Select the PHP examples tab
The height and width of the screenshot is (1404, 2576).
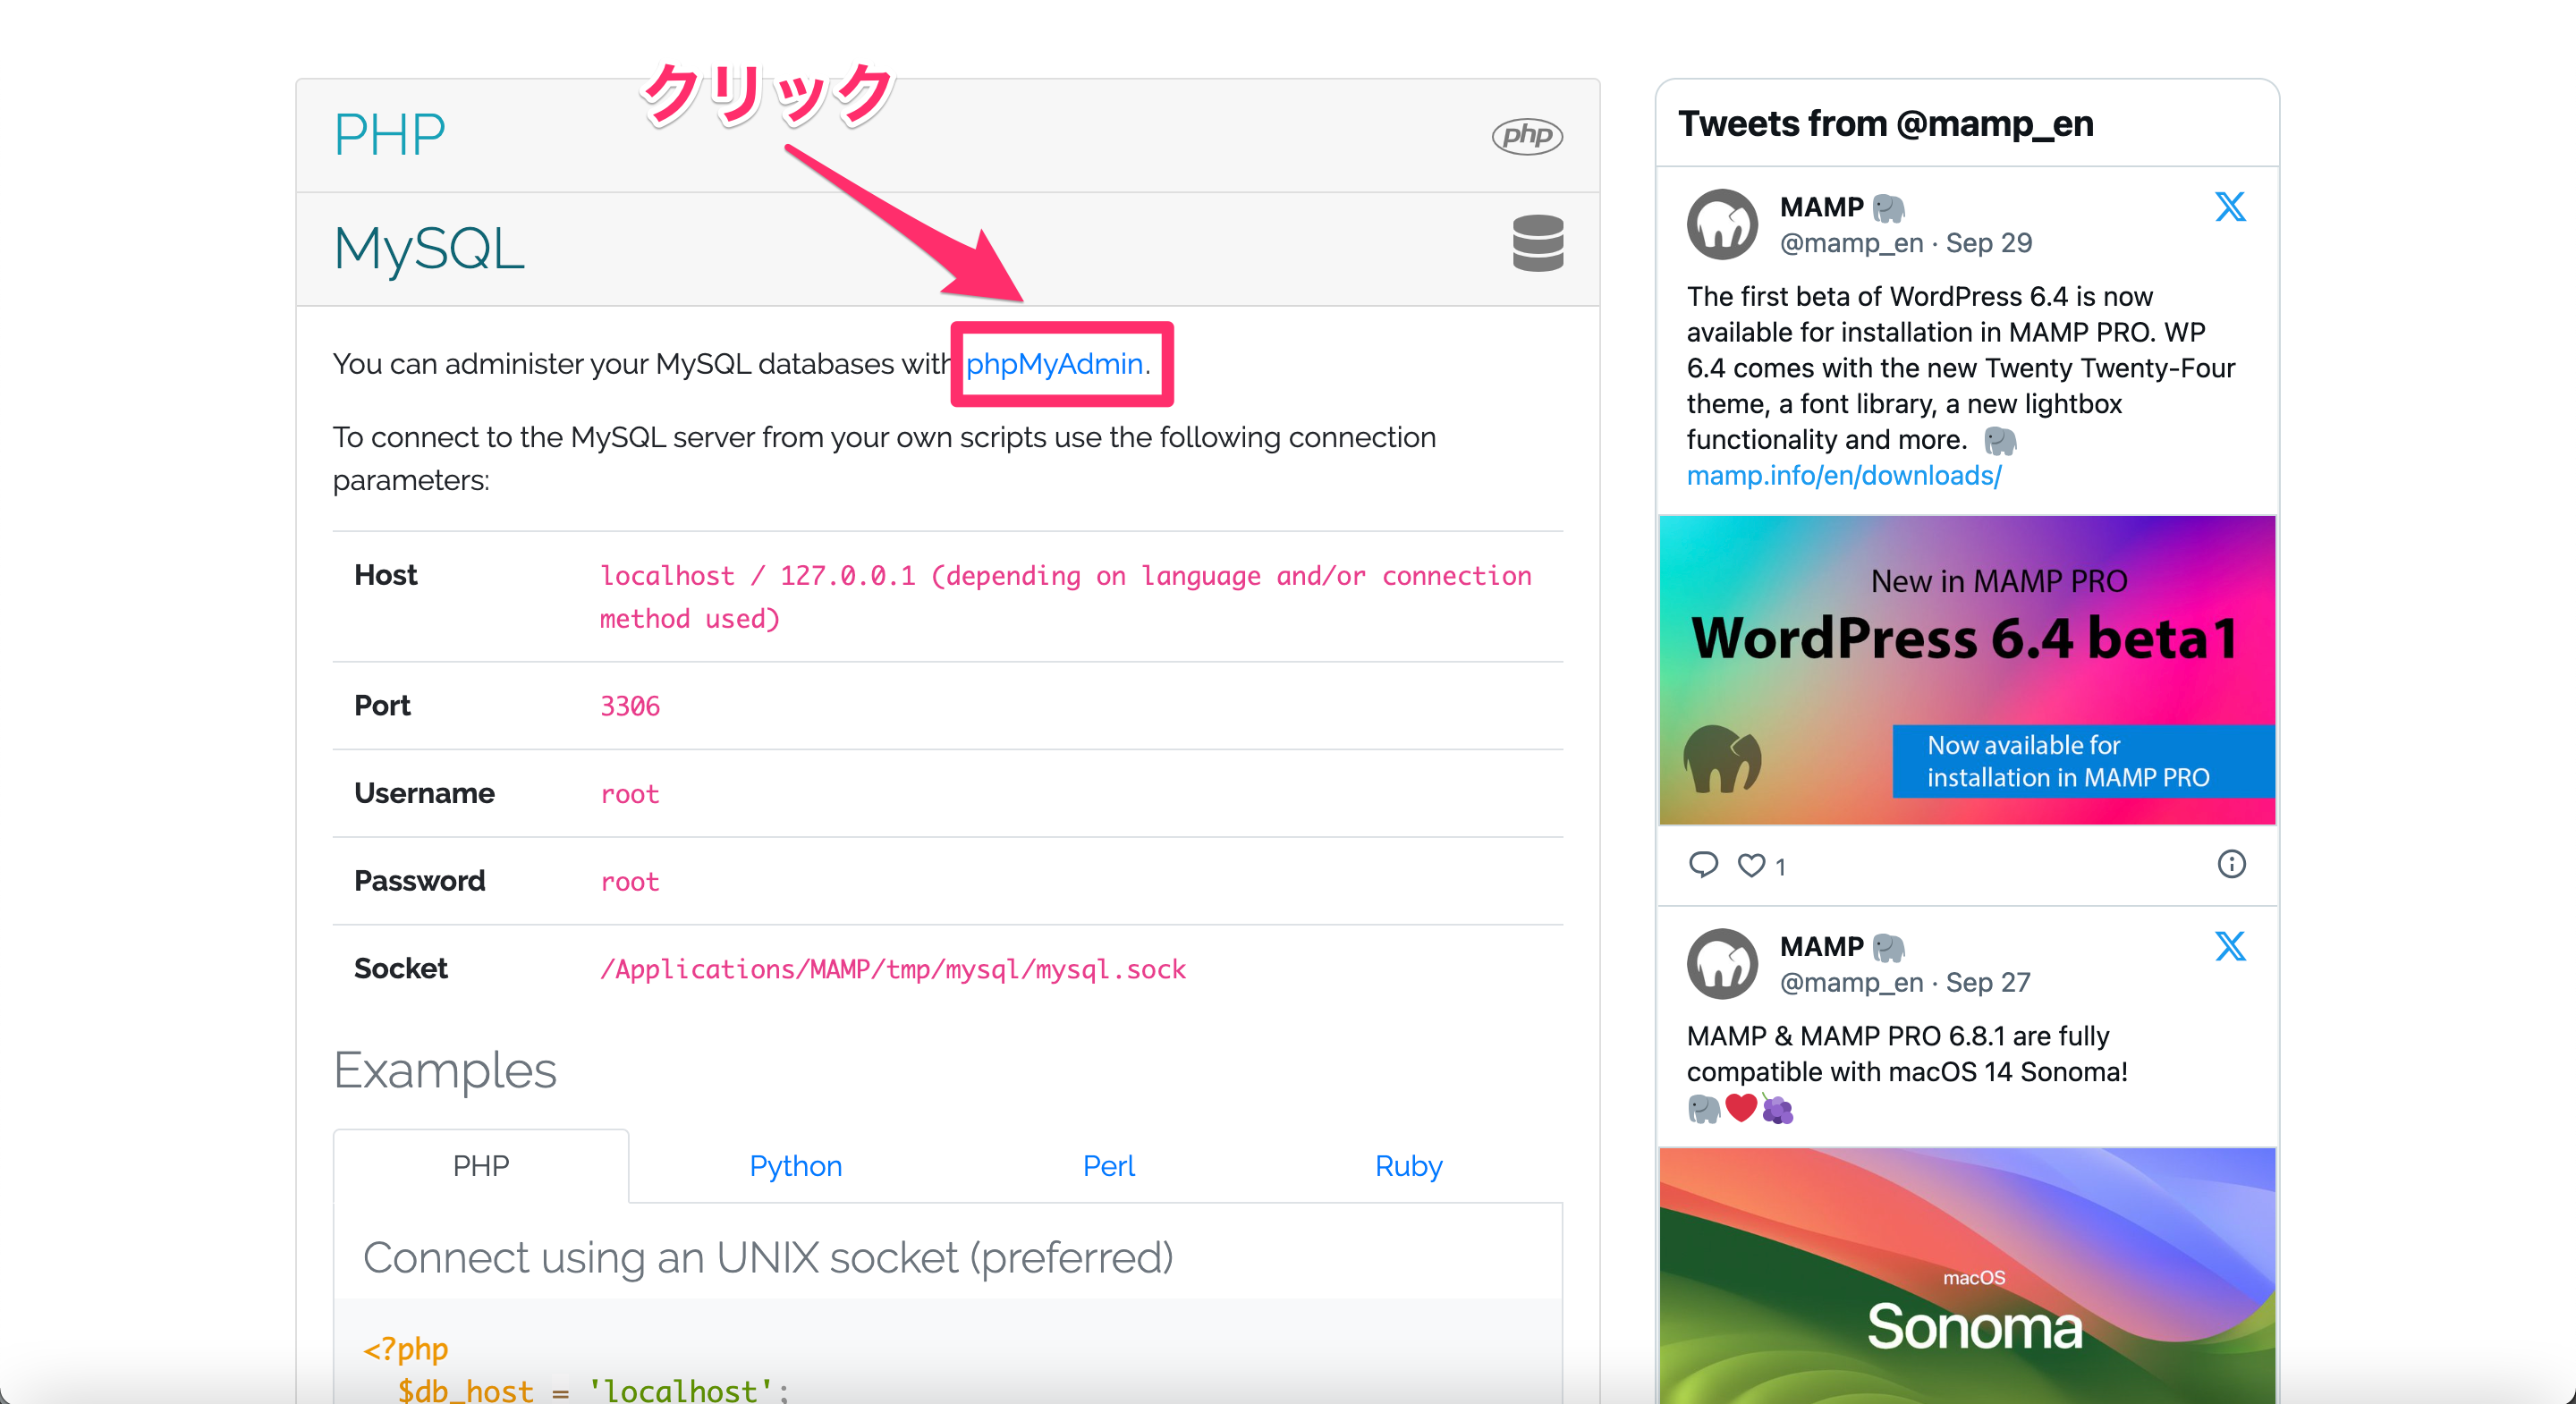click(x=481, y=1166)
